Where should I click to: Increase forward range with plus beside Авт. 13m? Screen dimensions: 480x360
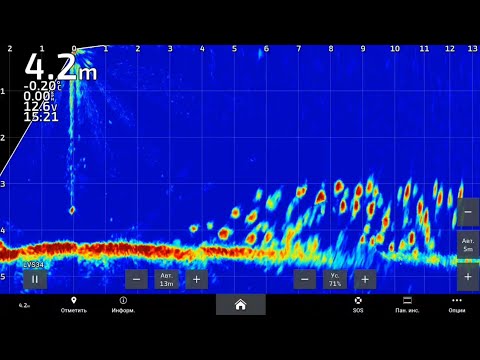coord(197,279)
